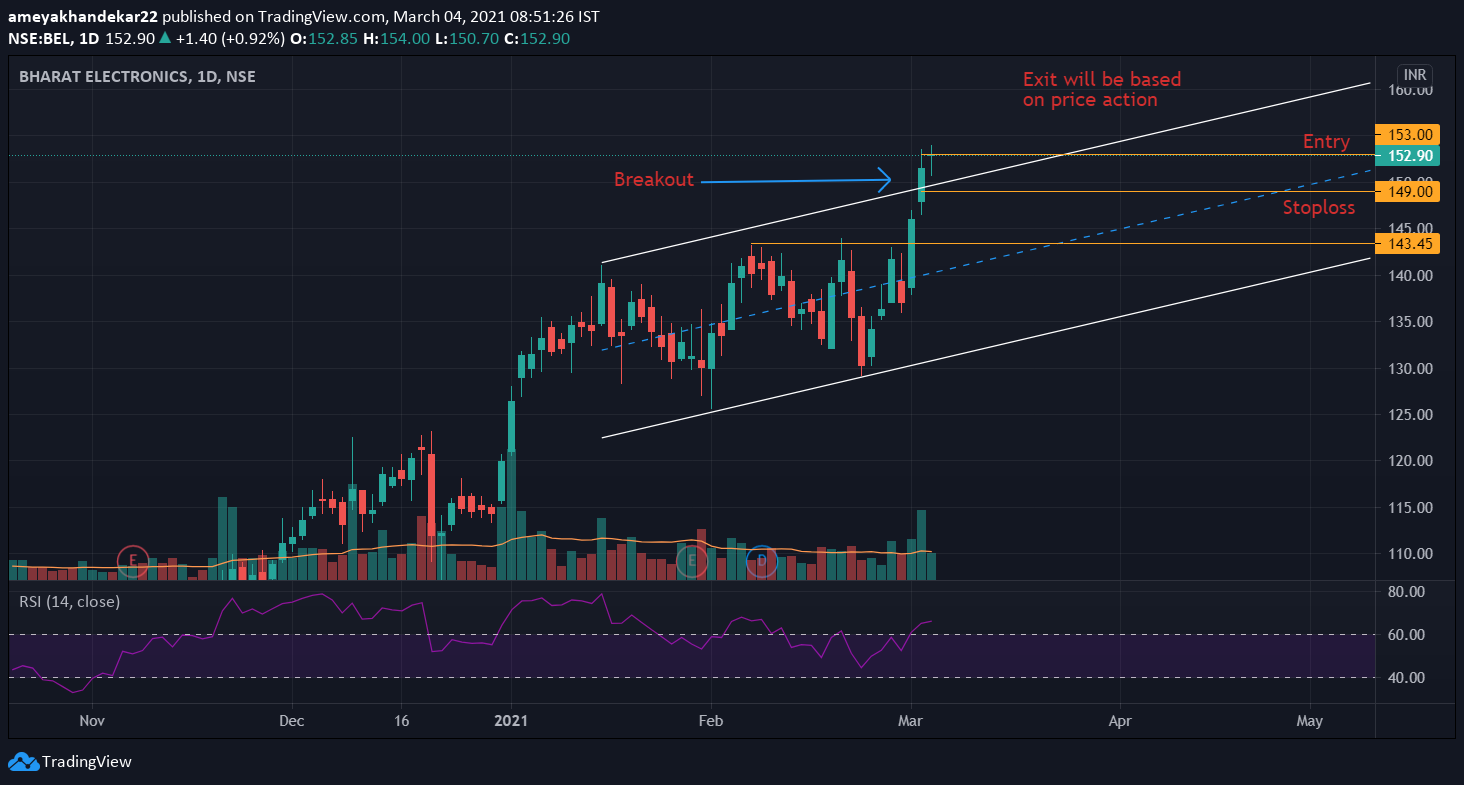
Task: Click the 'BHARAT ELECTRONICS, 1D, NSE' title
Action: pos(137,76)
